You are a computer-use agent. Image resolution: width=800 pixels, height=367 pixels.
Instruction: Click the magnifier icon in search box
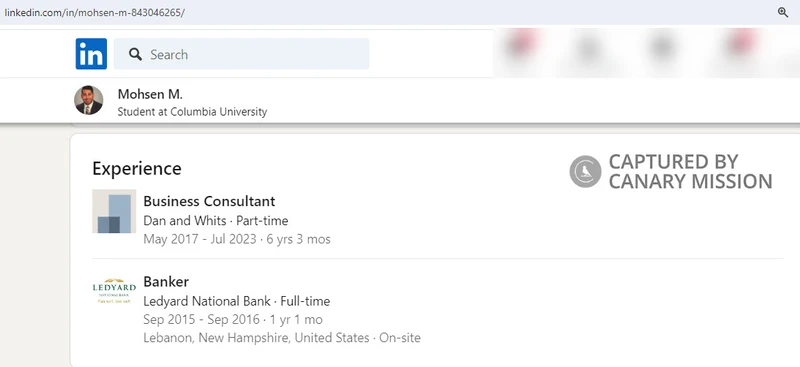[135, 54]
